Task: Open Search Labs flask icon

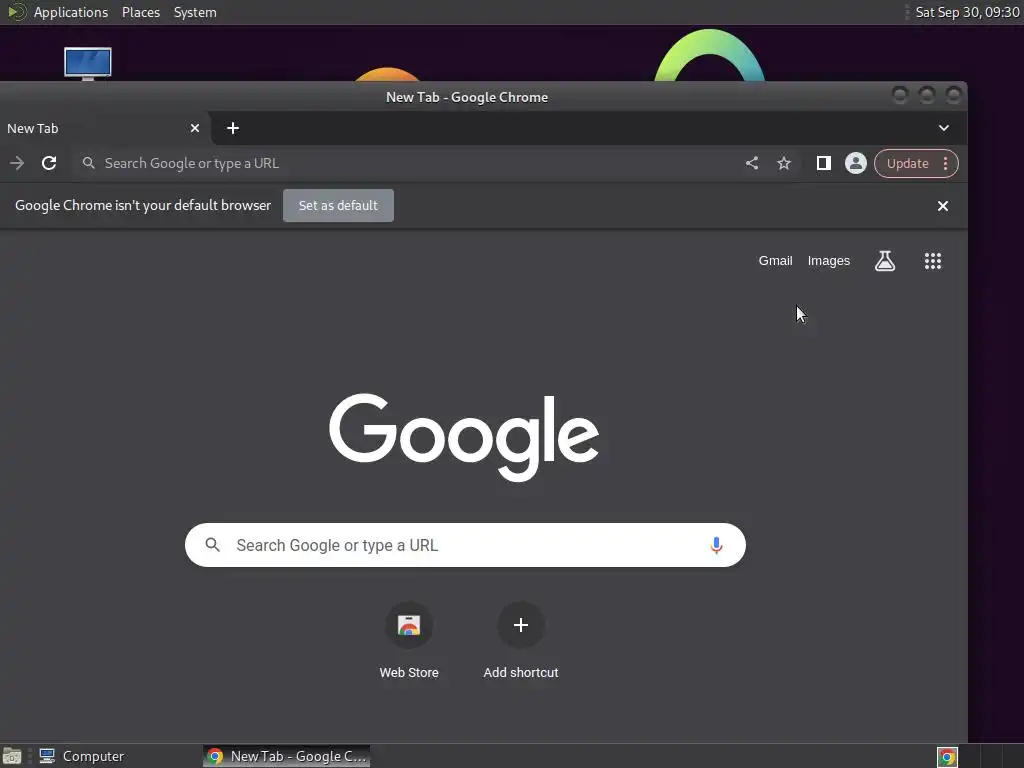Action: tap(885, 261)
